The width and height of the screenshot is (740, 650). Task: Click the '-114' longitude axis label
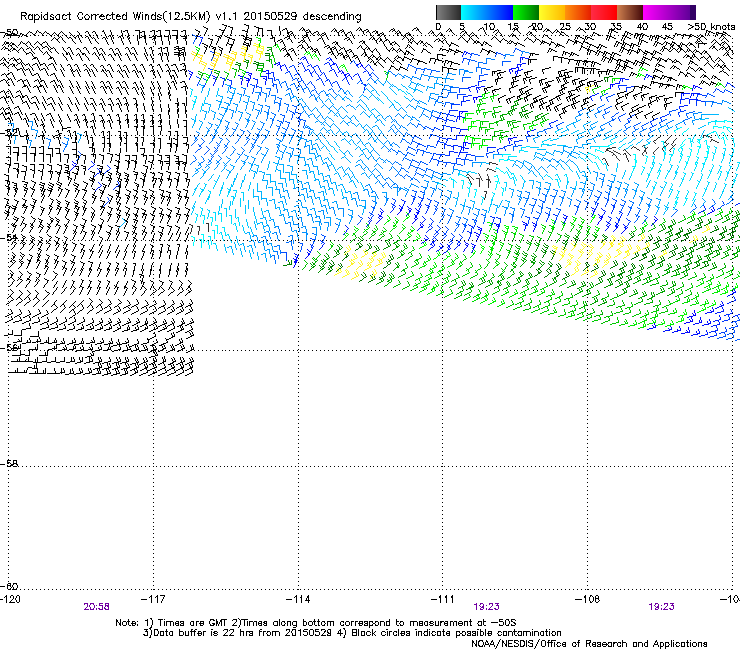298,599
